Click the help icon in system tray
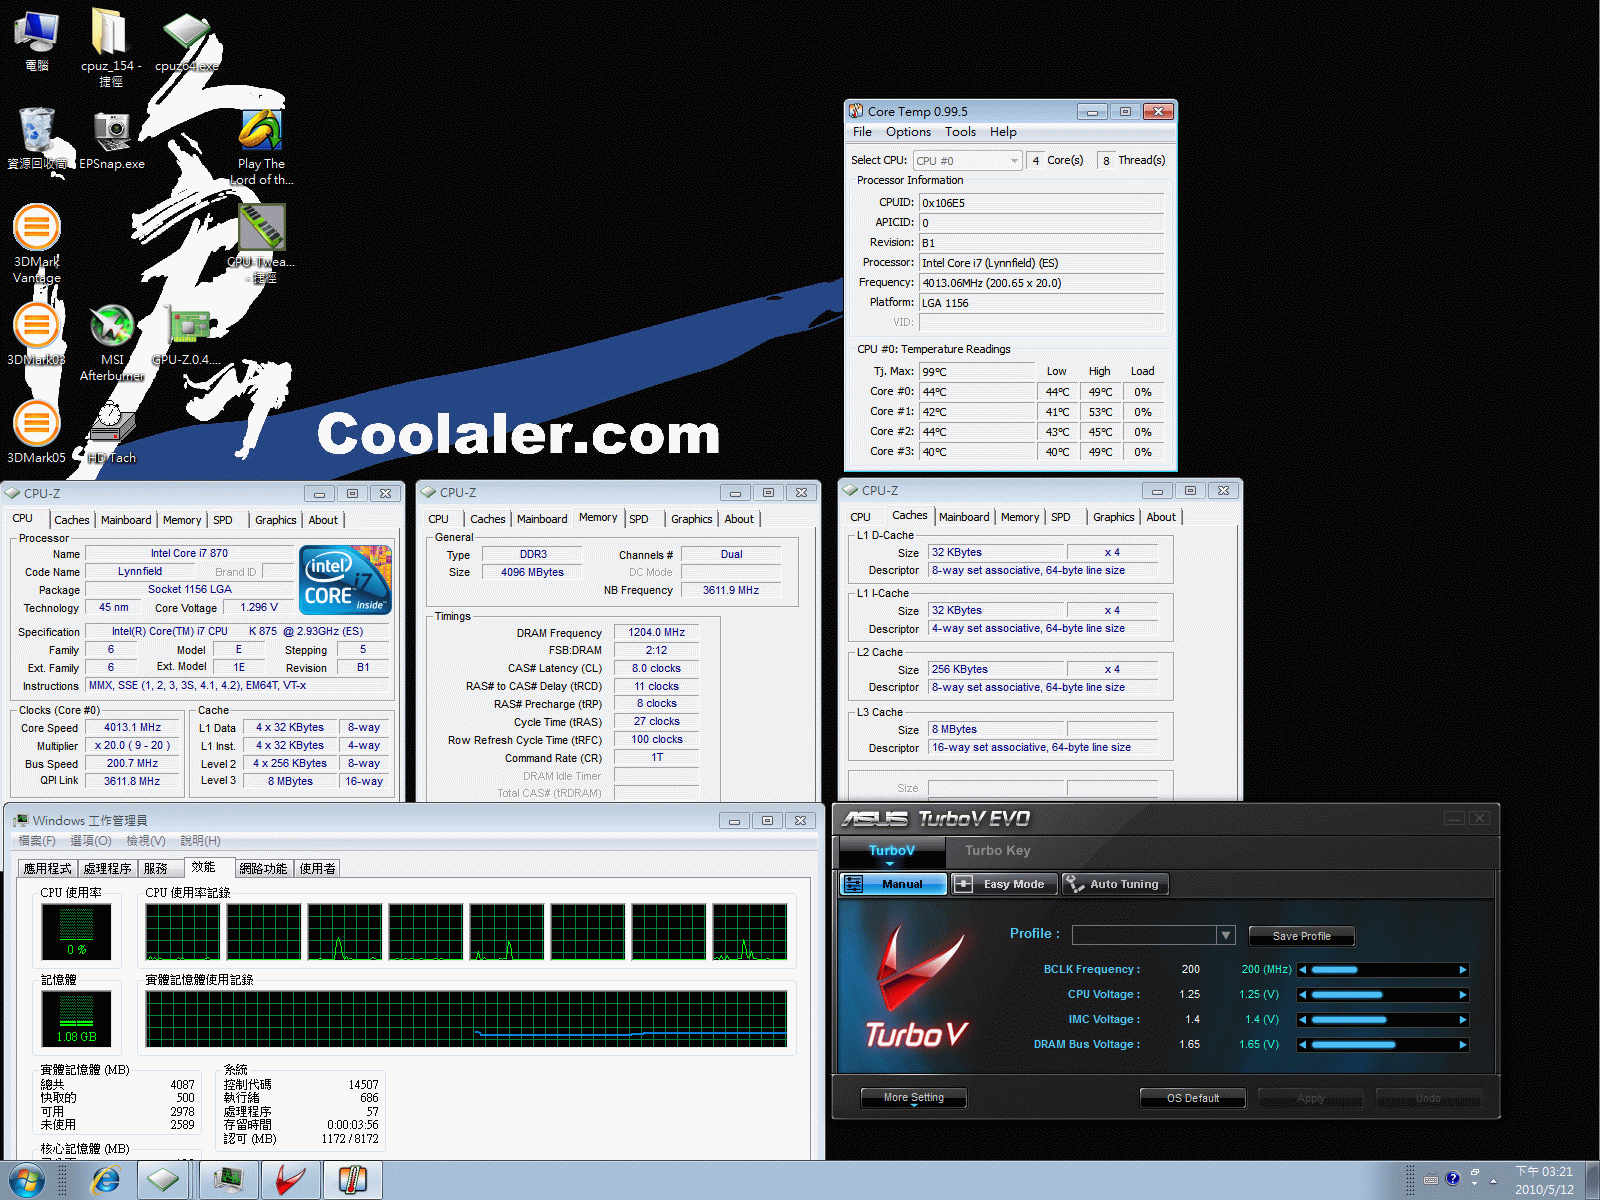The height and width of the screenshot is (1200, 1600). 1452,1178
